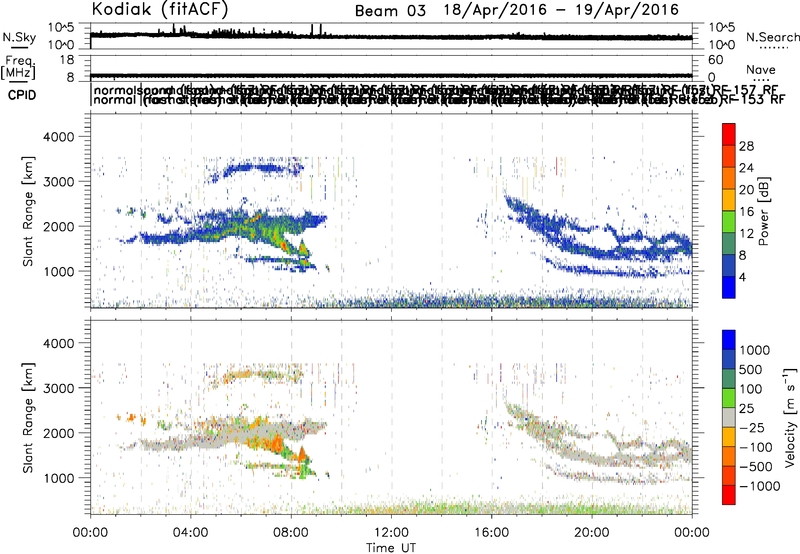
Task: Click the light green segment of power colorbar
Action: [x=729, y=222]
